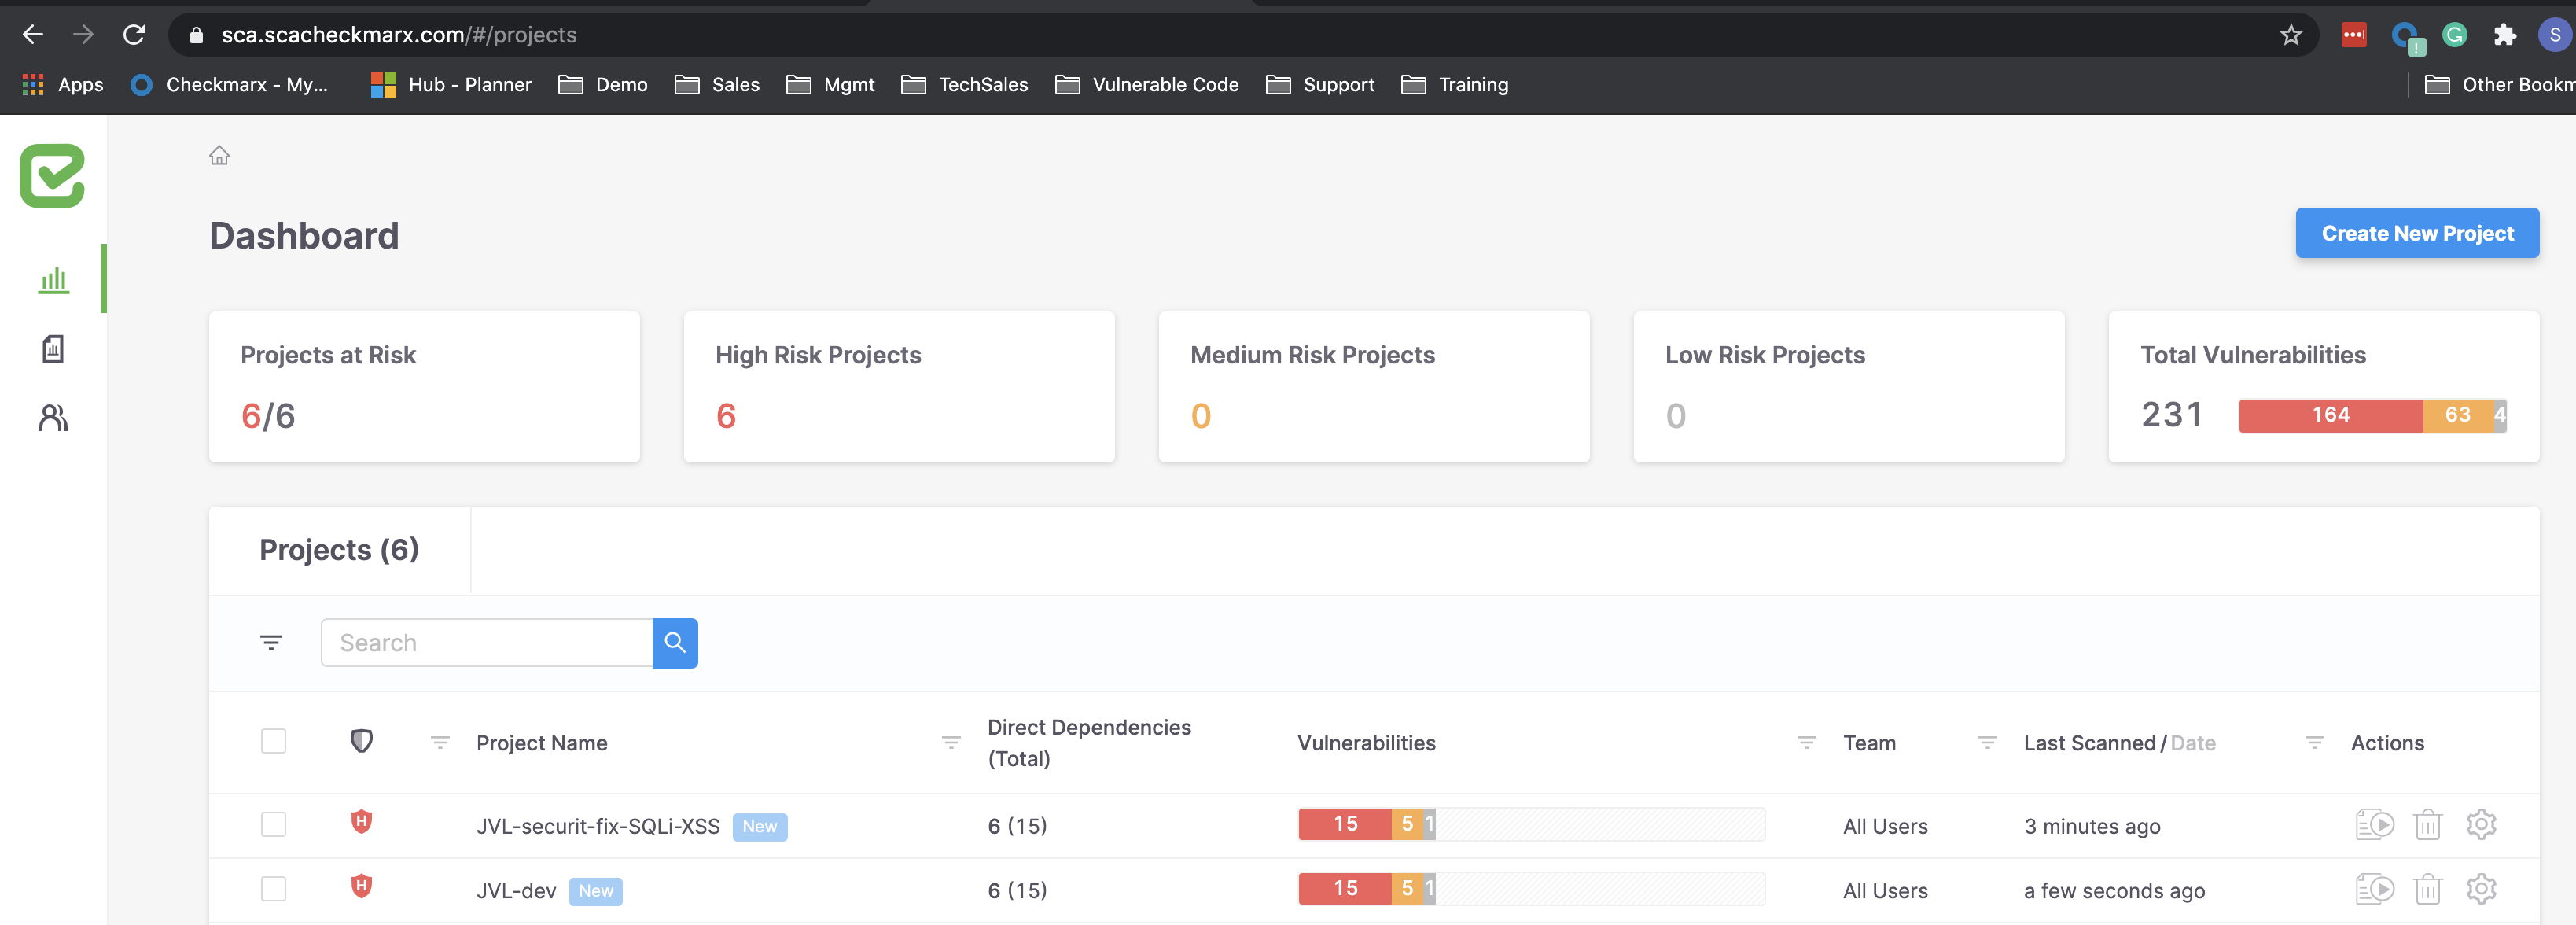Click the Checkmarx logo
The image size is (2576, 925).
click(x=52, y=176)
